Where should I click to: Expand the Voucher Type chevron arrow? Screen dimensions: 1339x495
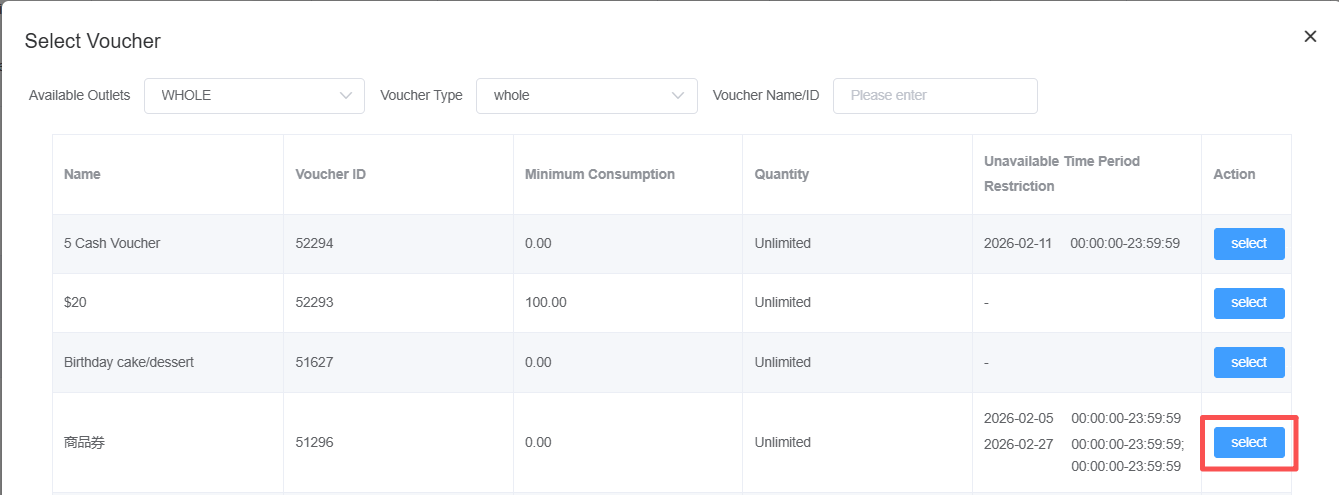click(678, 96)
